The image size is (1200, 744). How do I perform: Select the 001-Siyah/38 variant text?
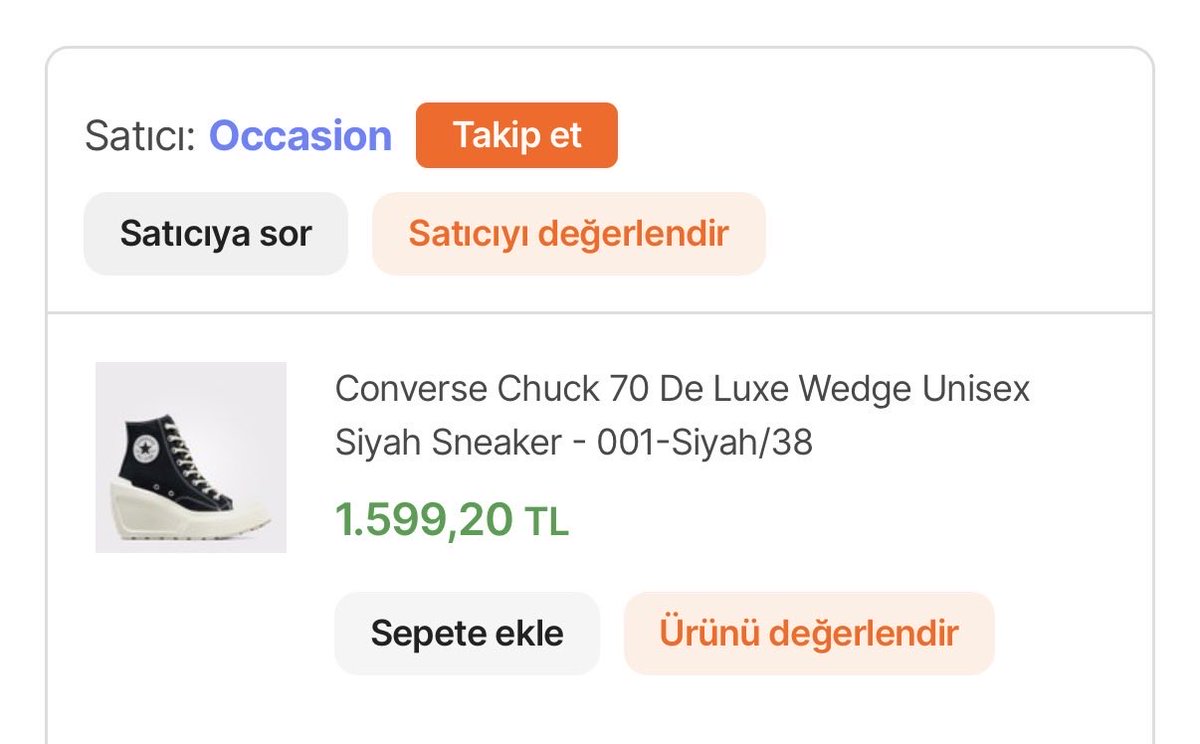tap(705, 443)
